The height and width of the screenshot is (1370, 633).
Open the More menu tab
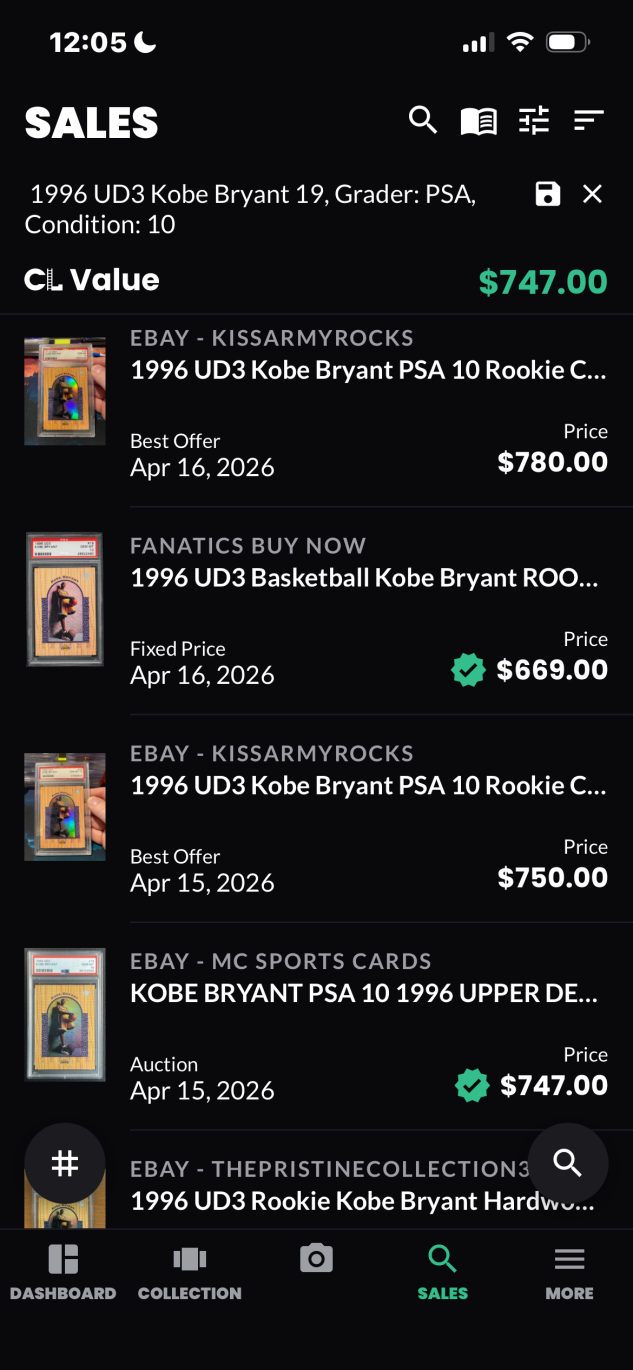(569, 1272)
